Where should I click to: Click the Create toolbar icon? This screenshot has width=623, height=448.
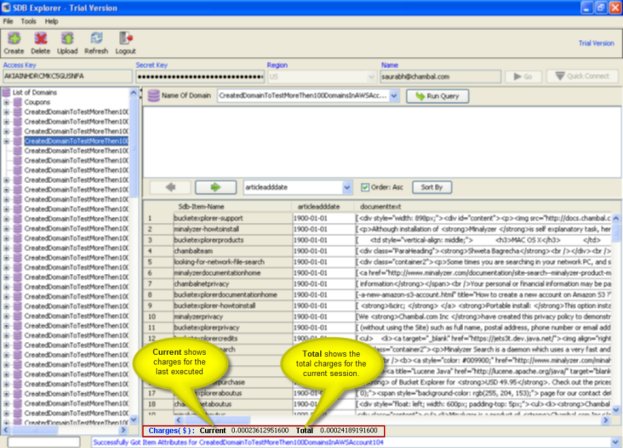[x=14, y=43]
